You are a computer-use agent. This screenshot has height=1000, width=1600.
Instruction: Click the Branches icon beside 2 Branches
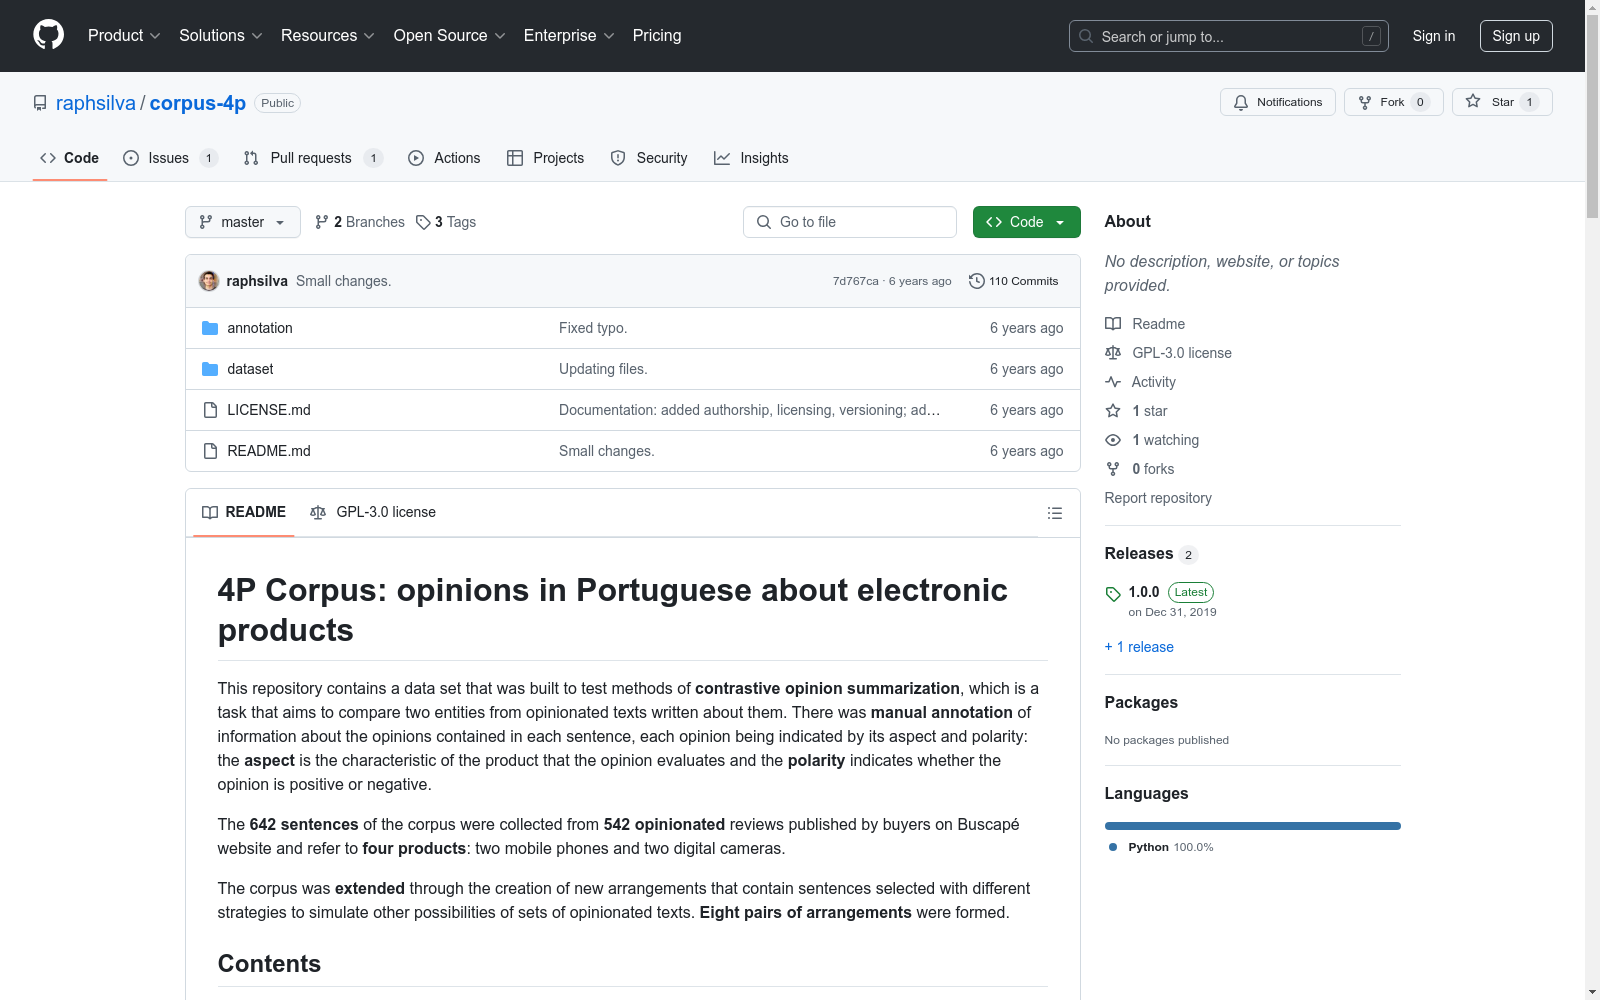click(x=322, y=222)
